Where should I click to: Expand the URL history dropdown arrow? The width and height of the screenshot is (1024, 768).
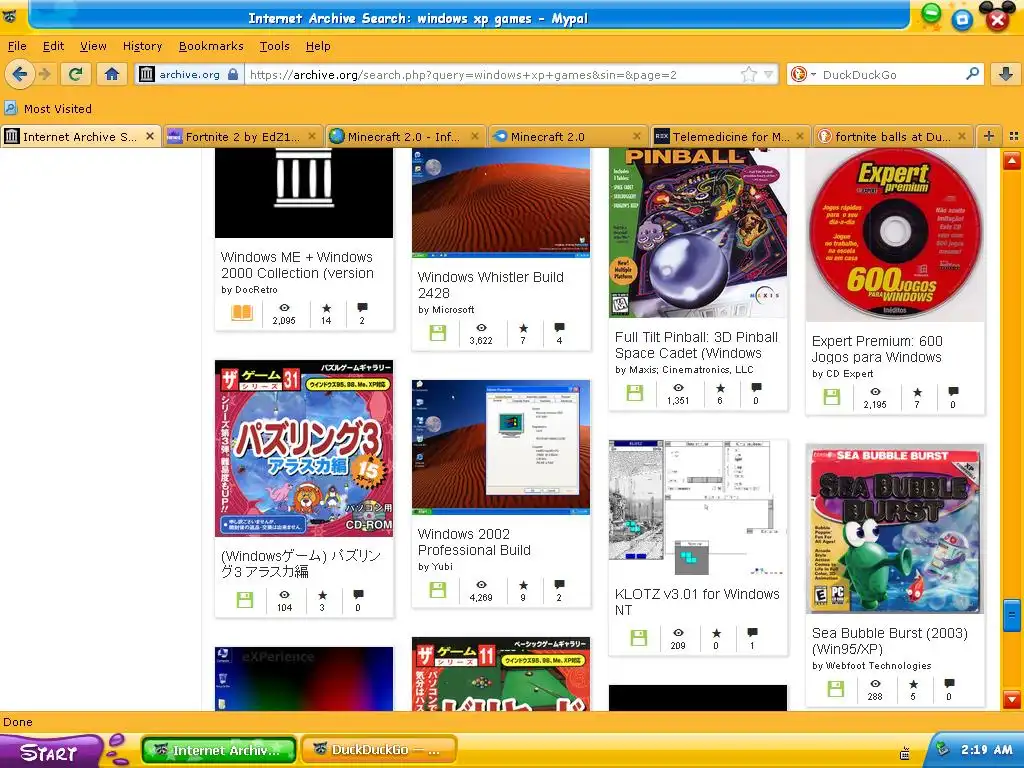coord(769,74)
